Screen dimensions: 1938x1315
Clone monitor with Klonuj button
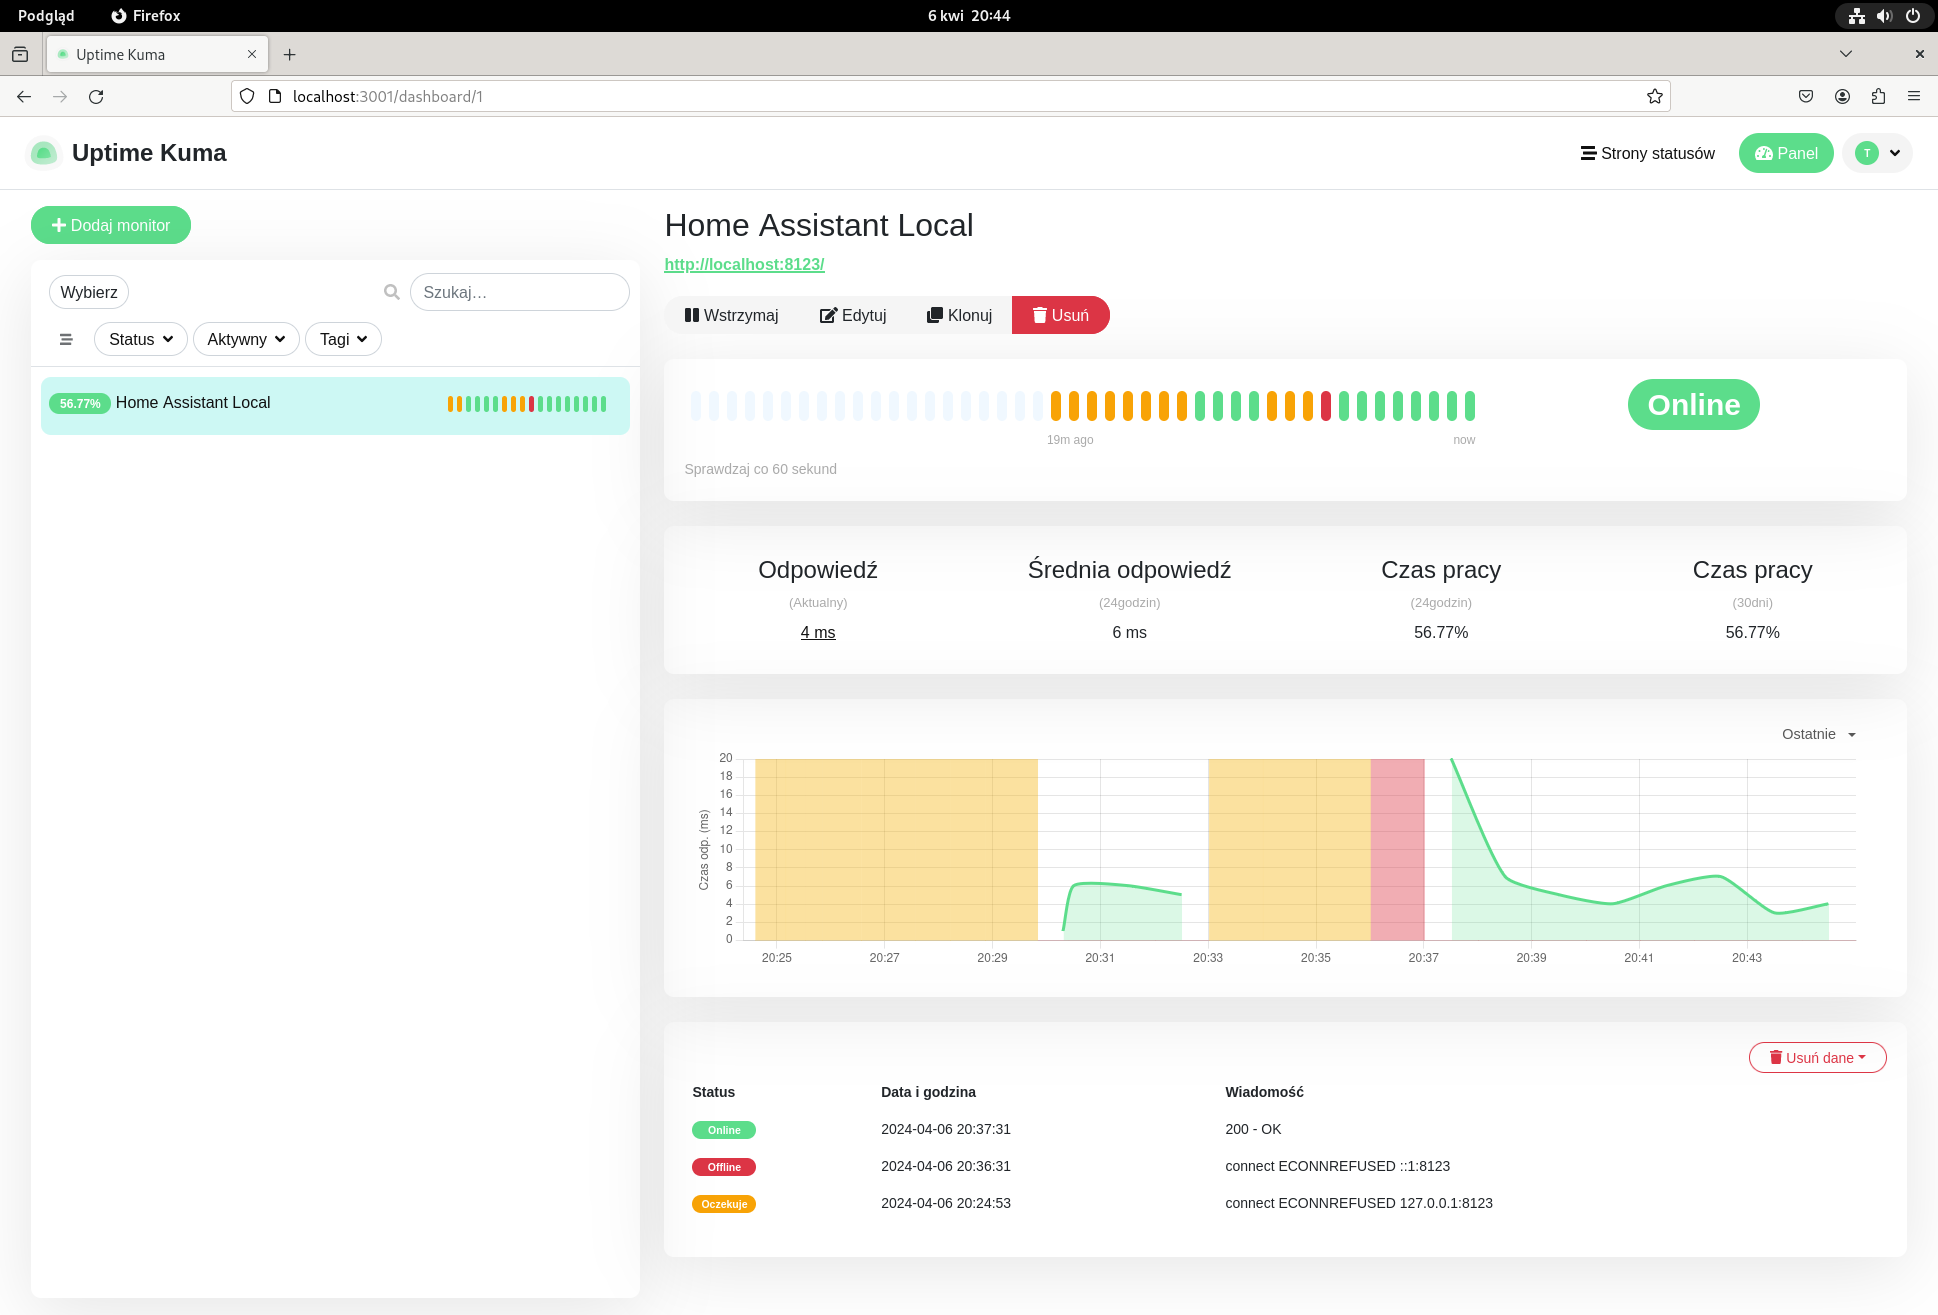[x=959, y=315]
